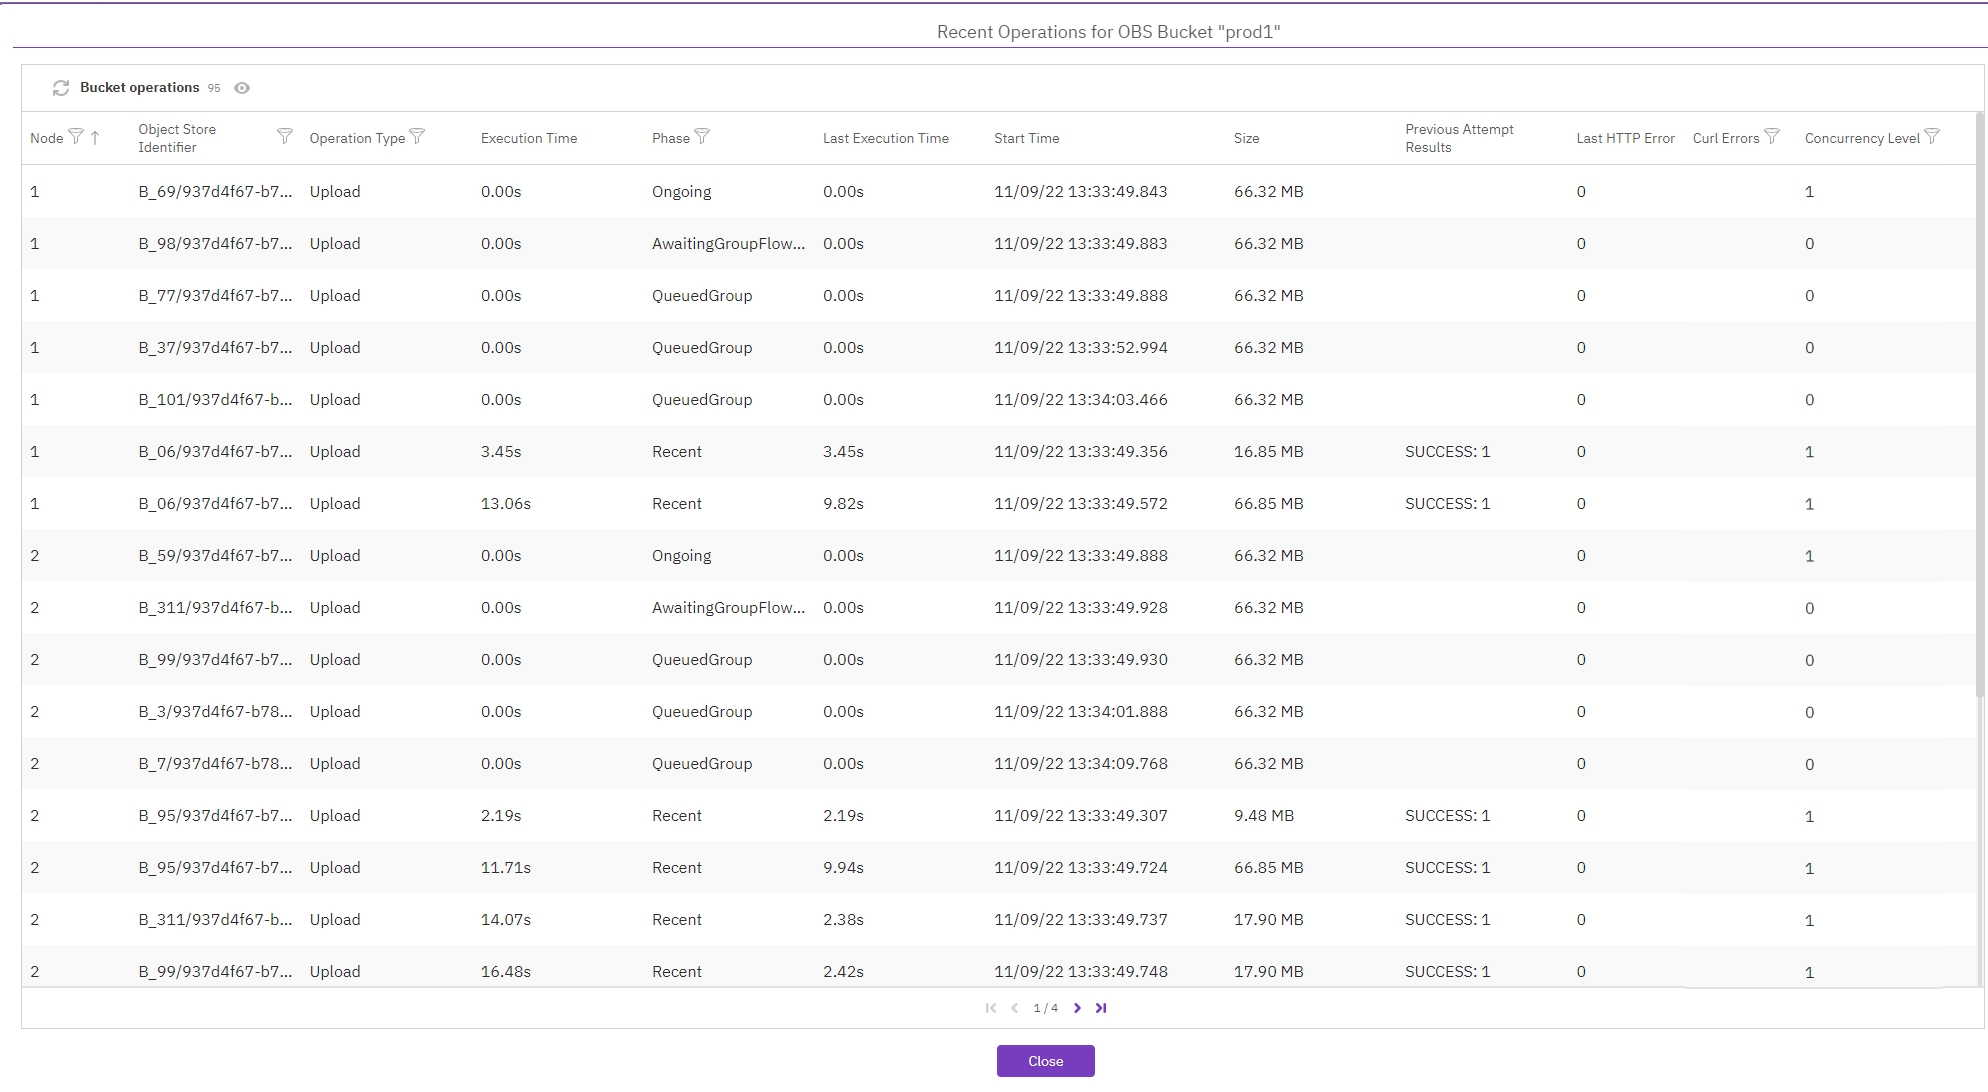This screenshot has width=1988, height=1092.
Task: Go to previous page of results
Action: click(1014, 1008)
